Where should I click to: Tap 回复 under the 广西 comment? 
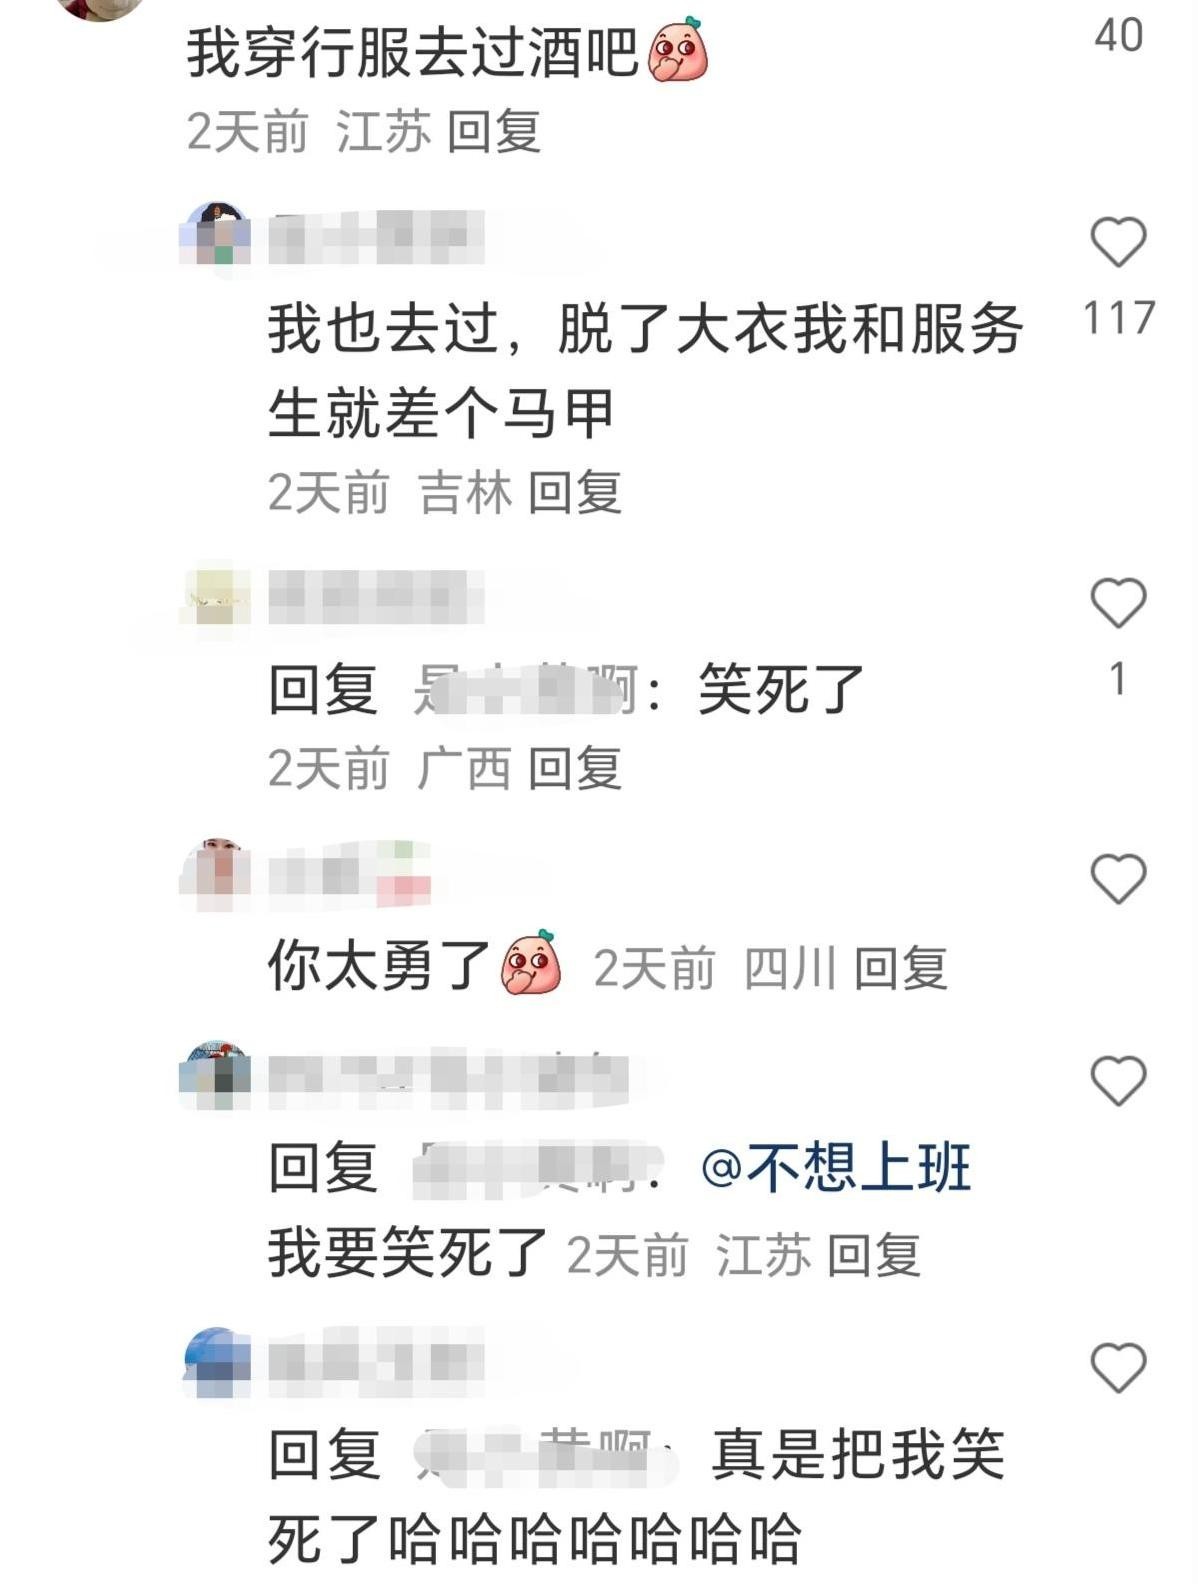pos(575,768)
